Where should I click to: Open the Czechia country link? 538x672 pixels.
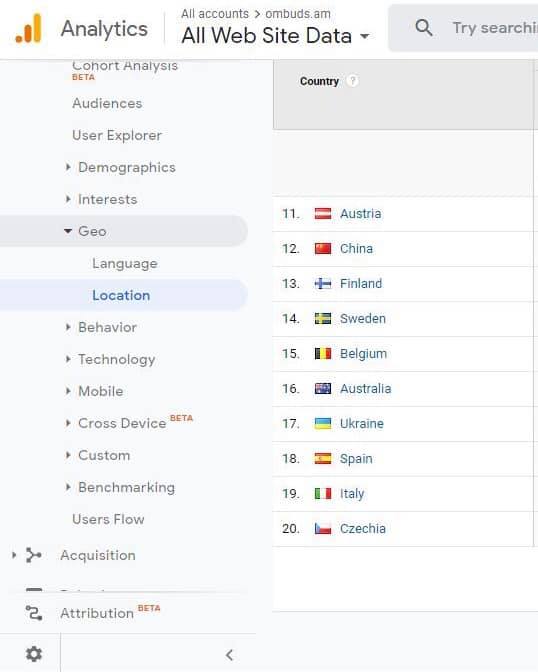(x=363, y=528)
